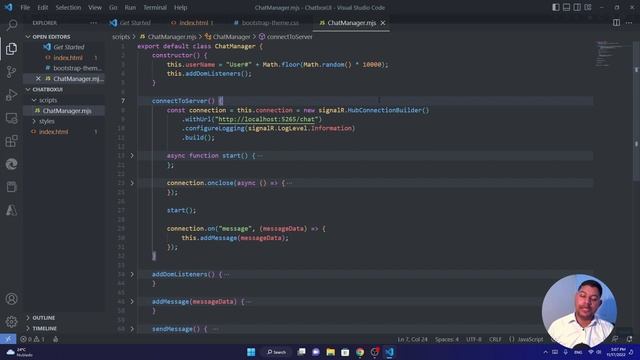This screenshot has width=640, height=360.
Task: Unfold the connection.onclose block
Action: (132, 183)
